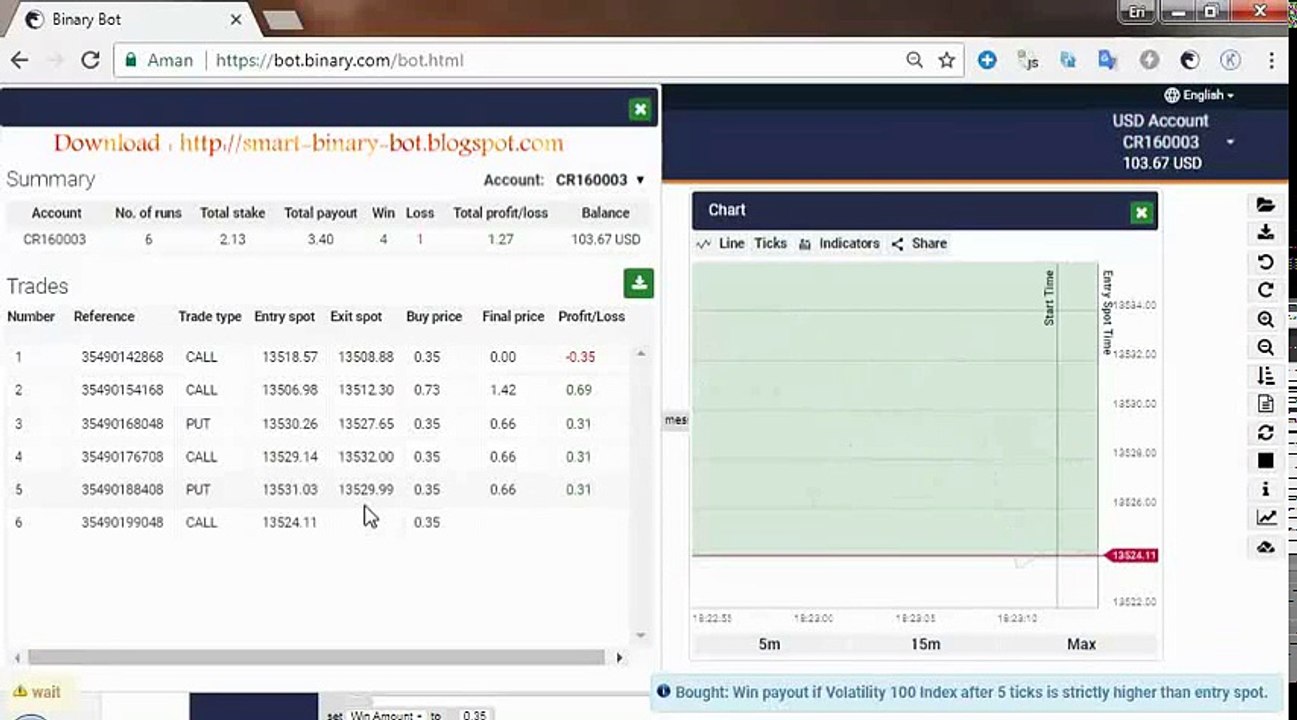Screen dimensions: 1297x720
Task: Select the Max chart range
Action: tap(1081, 644)
